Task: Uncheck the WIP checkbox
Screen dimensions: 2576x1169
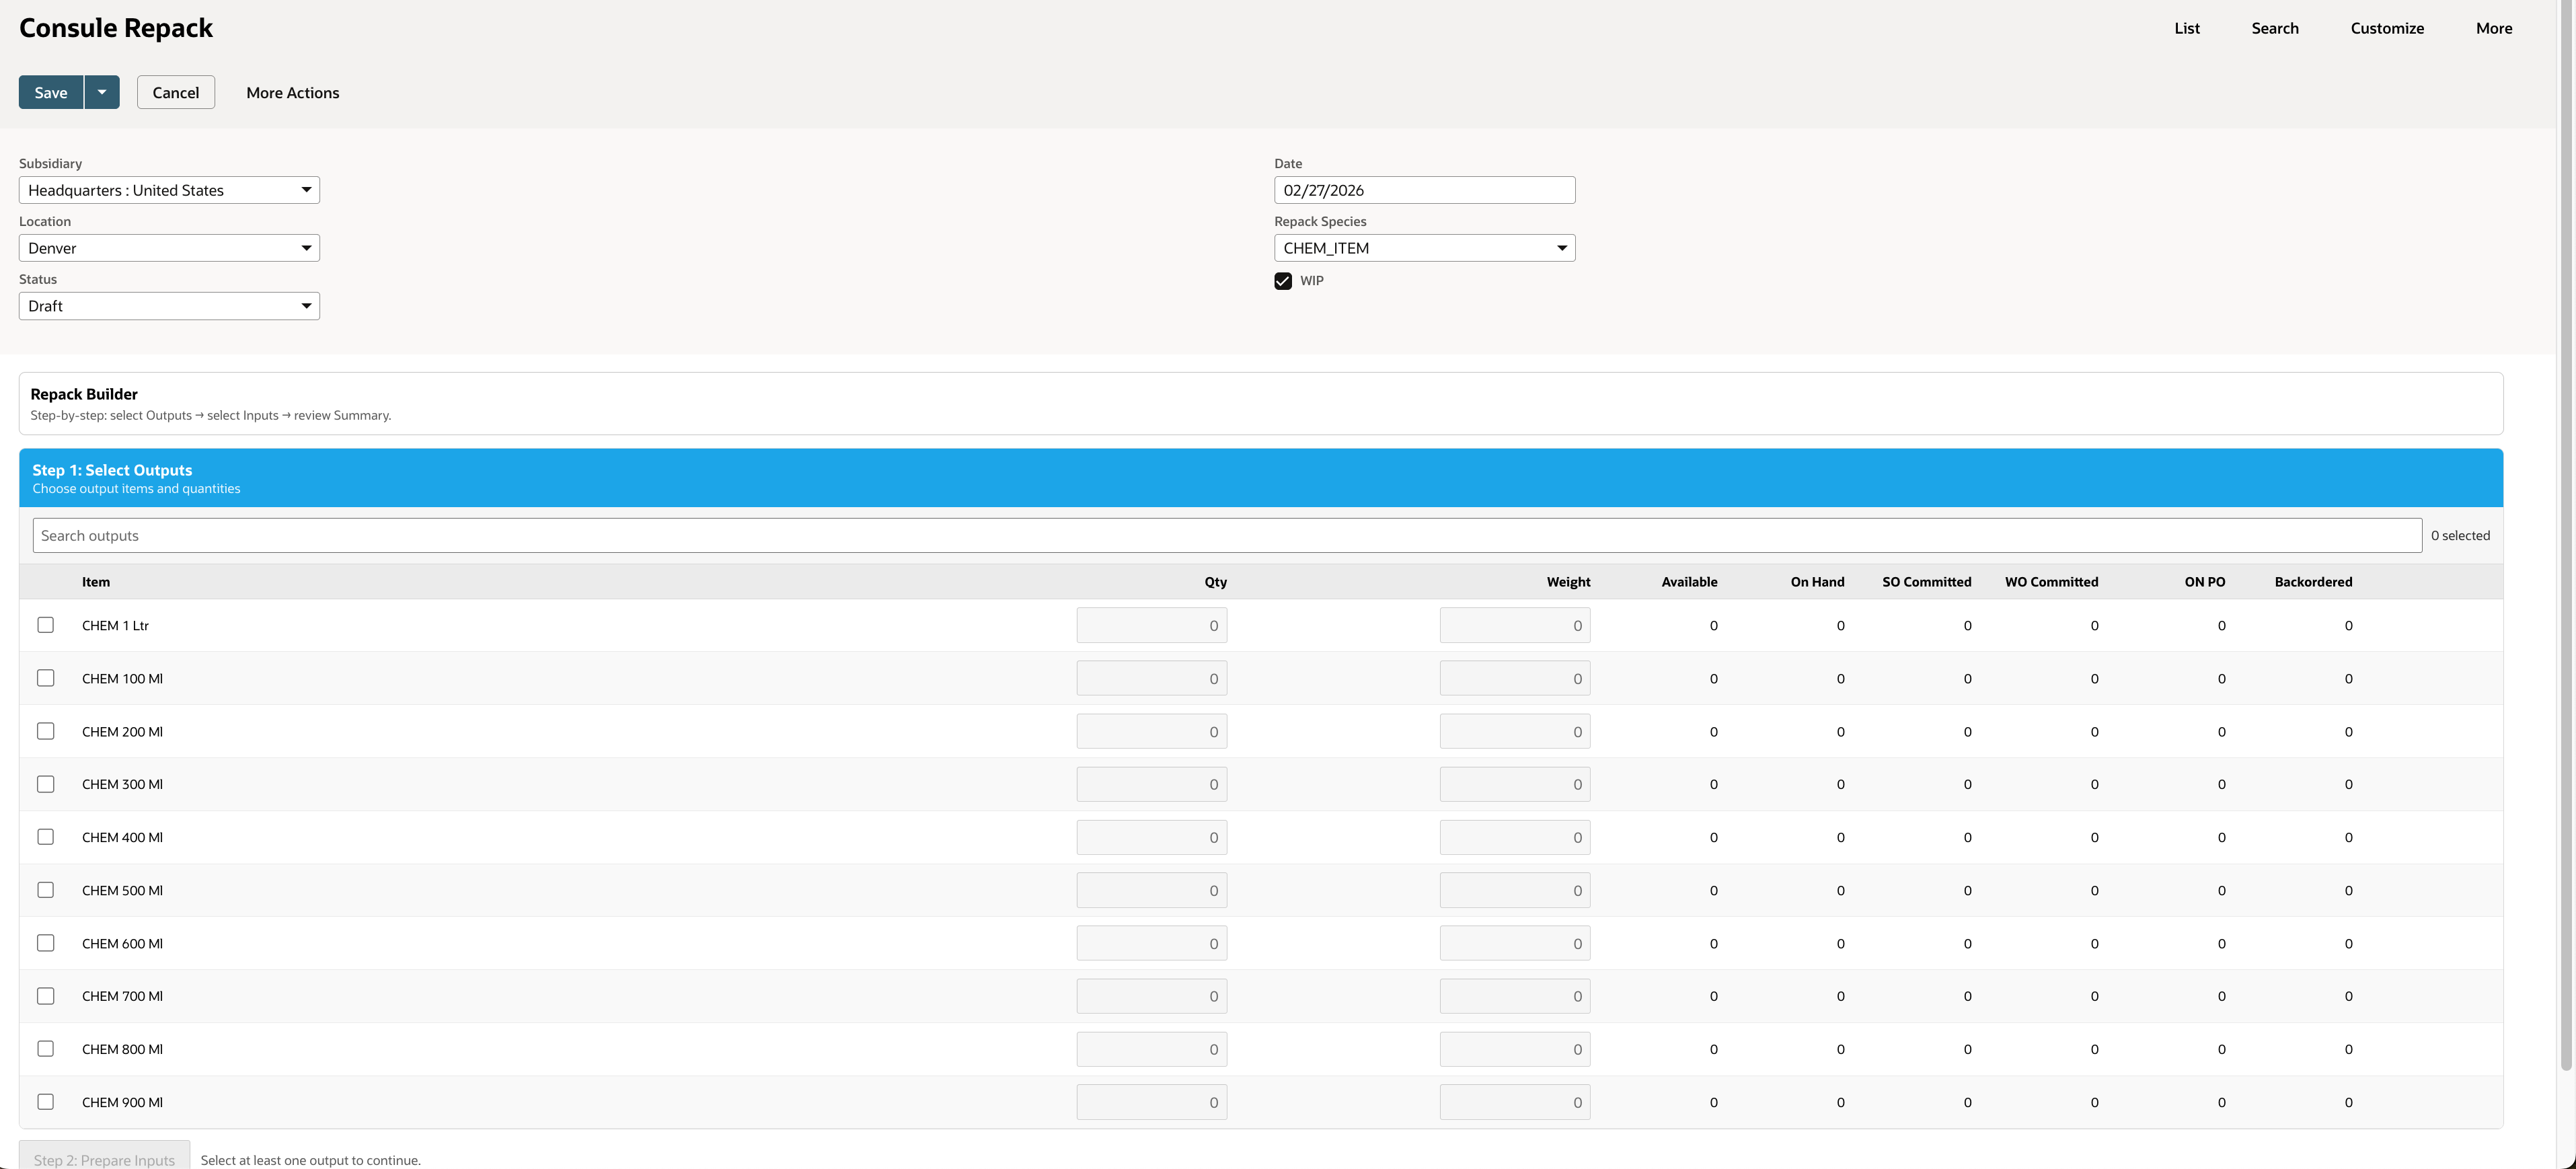Action: coord(1283,281)
